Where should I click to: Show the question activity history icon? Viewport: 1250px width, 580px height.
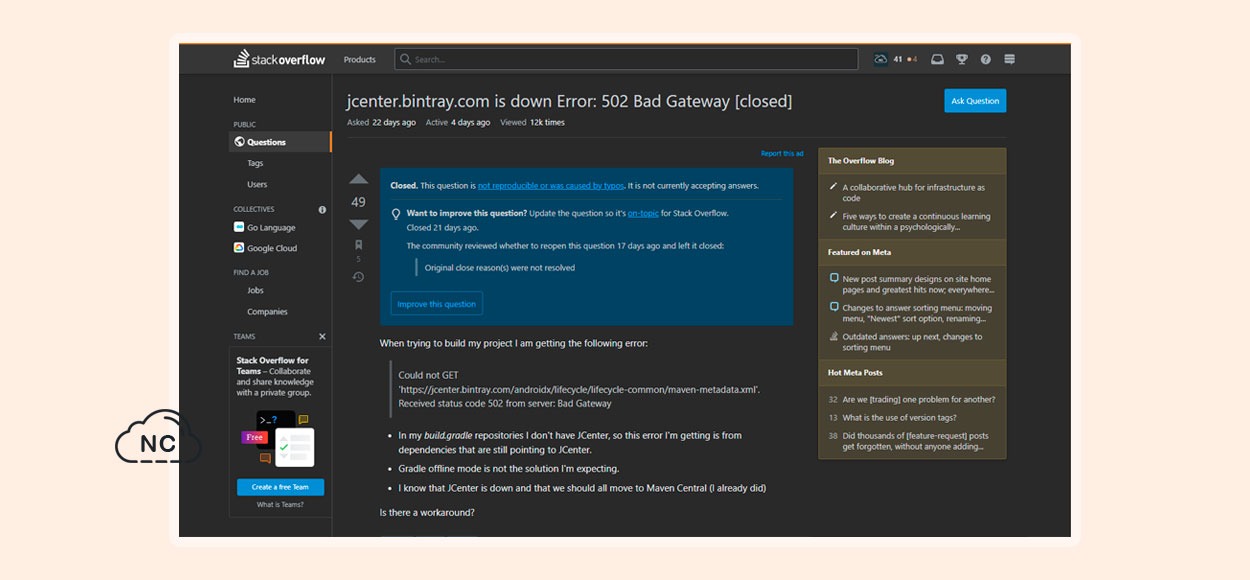click(358, 277)
